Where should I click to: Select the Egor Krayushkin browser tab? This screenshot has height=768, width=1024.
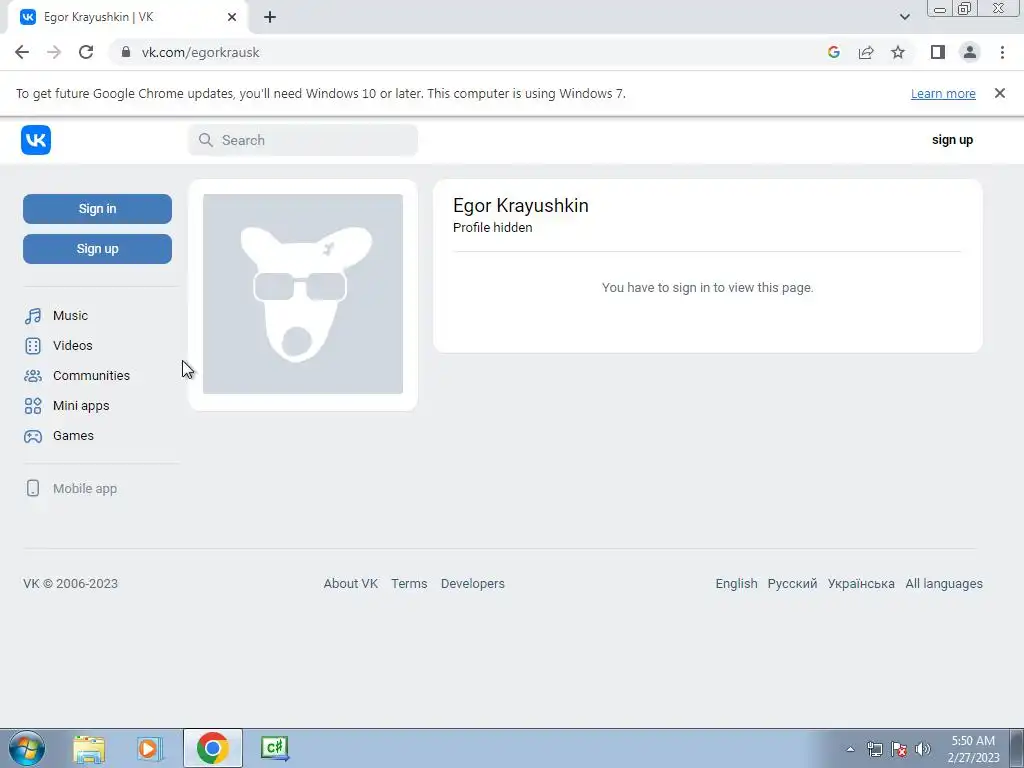[127, 17]
